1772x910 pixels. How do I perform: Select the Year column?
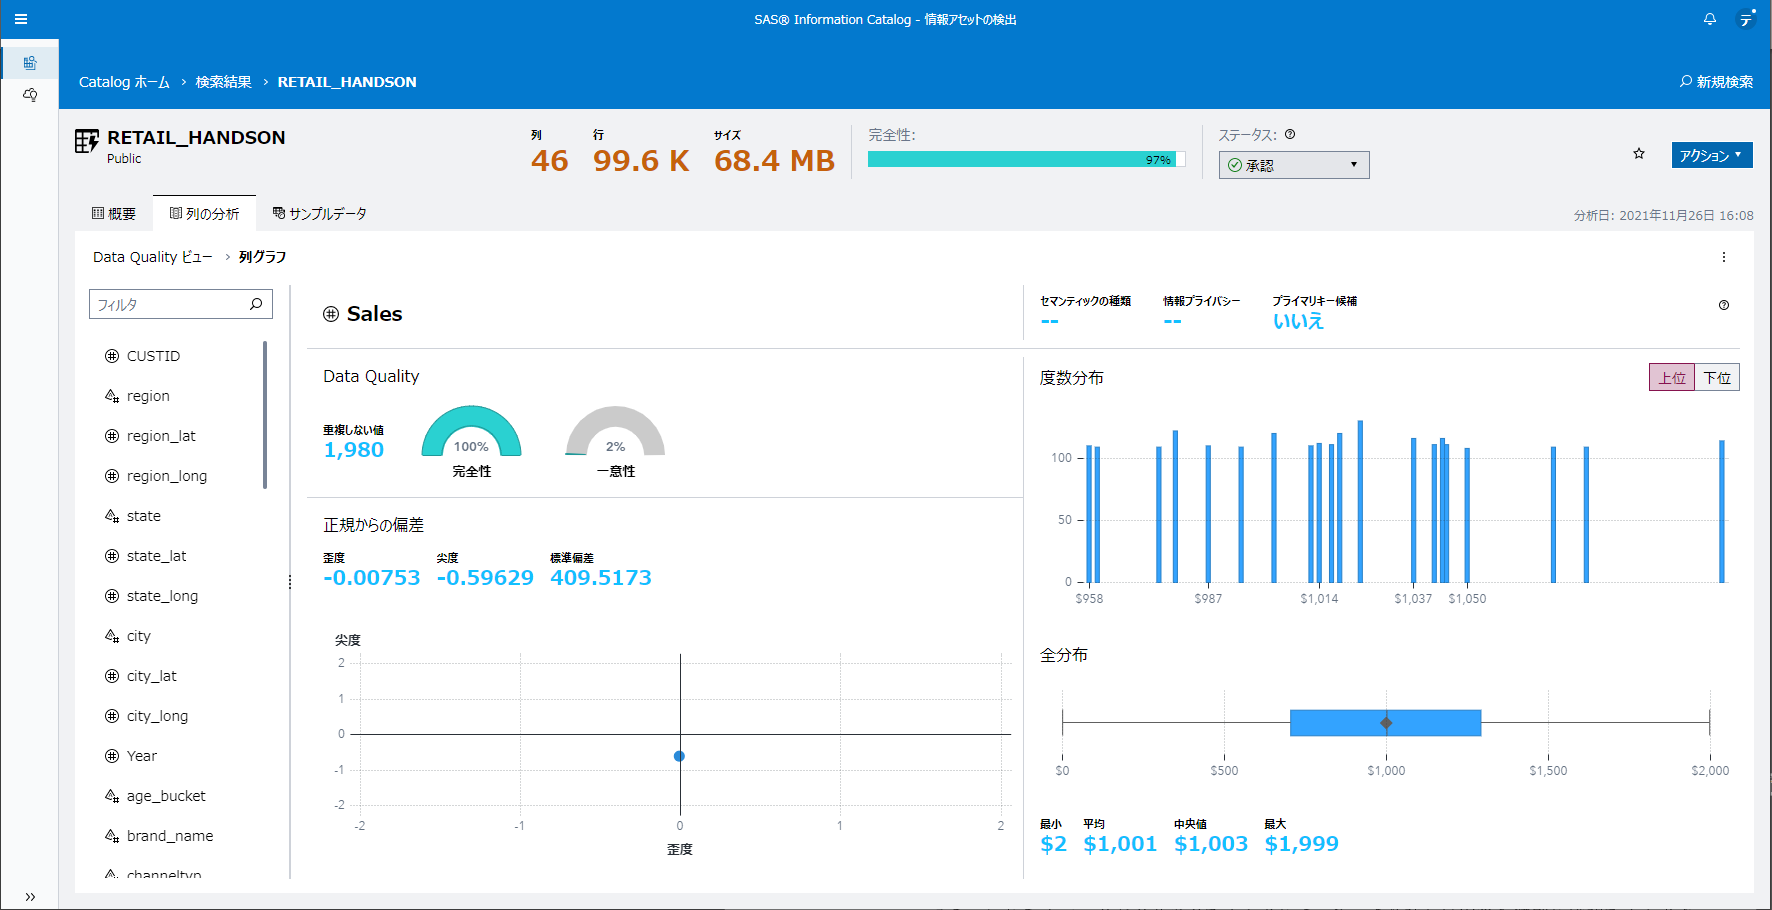point(141,756)
